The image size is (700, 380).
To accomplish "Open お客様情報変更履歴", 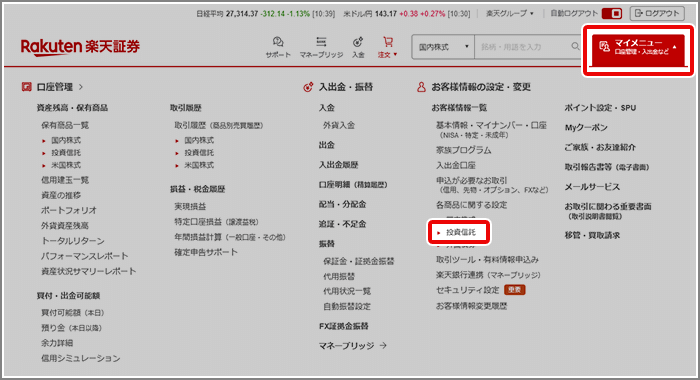I will [x=471, y=306].
